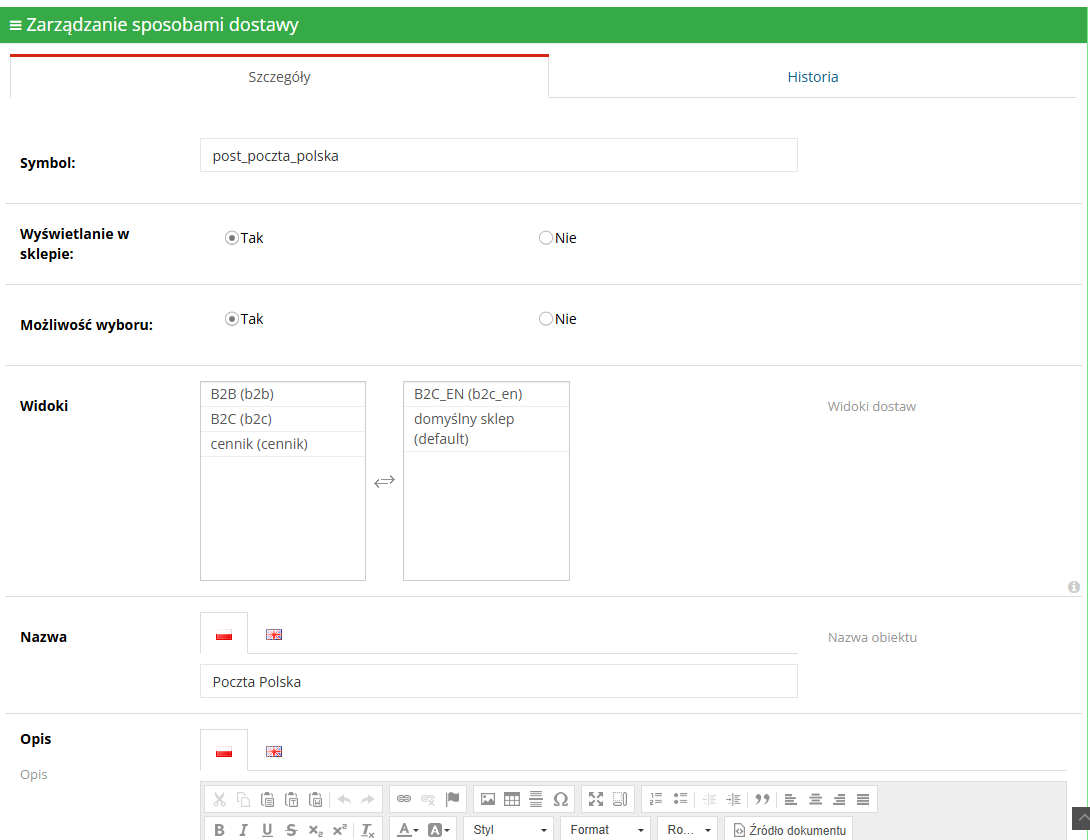Screen dimensions: 1090x840
Task: Select Tak for Wyświetlanie w sklepie
Action: (x=232, y=238)
